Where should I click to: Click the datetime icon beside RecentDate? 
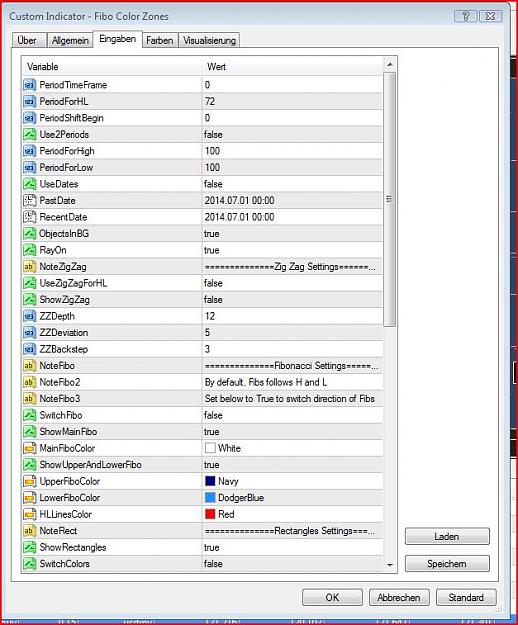tap(29, 217)
